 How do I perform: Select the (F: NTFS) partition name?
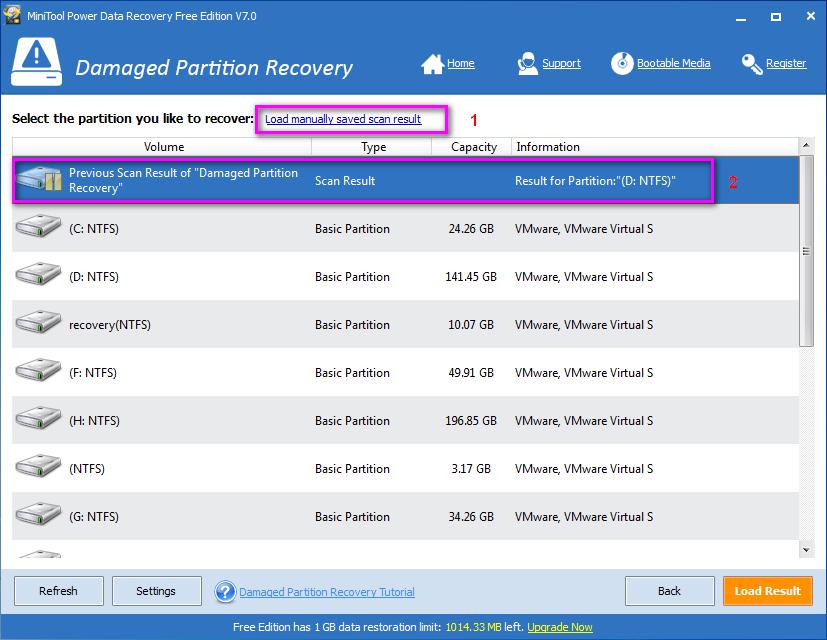[x=93, y=372]
